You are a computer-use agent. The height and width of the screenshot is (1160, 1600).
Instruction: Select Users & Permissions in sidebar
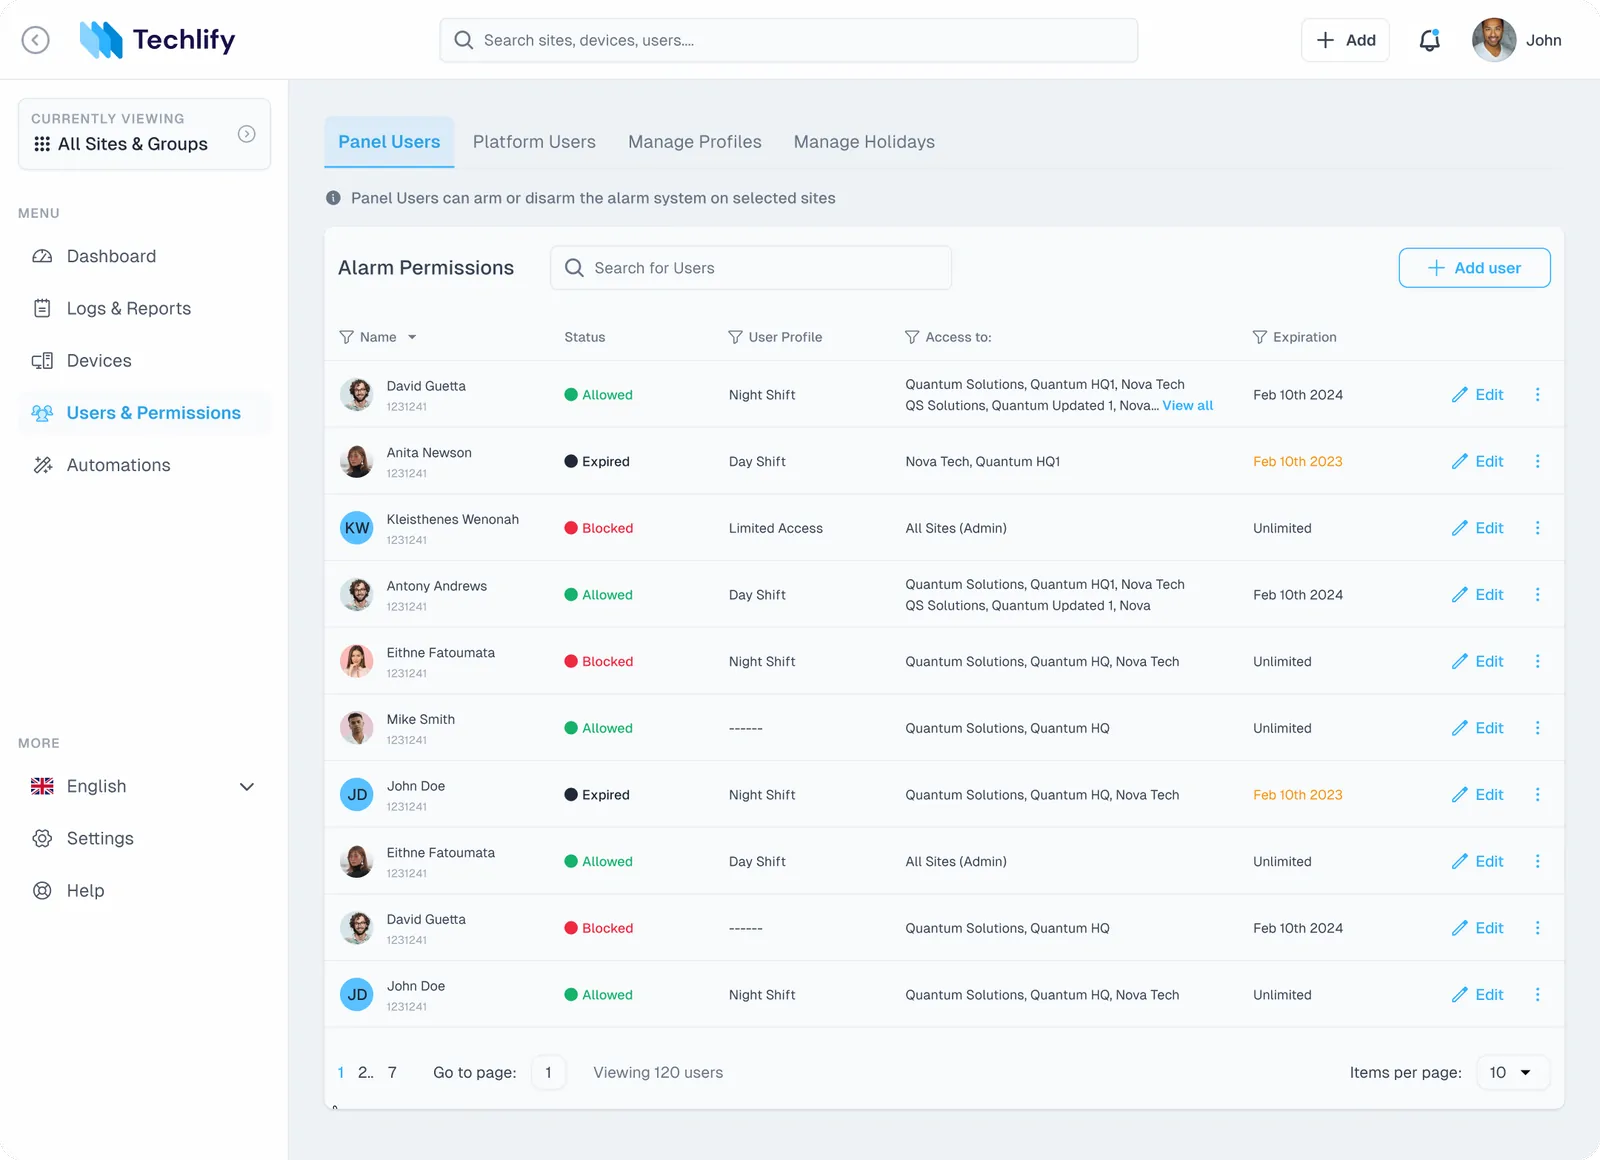point(144,413)
